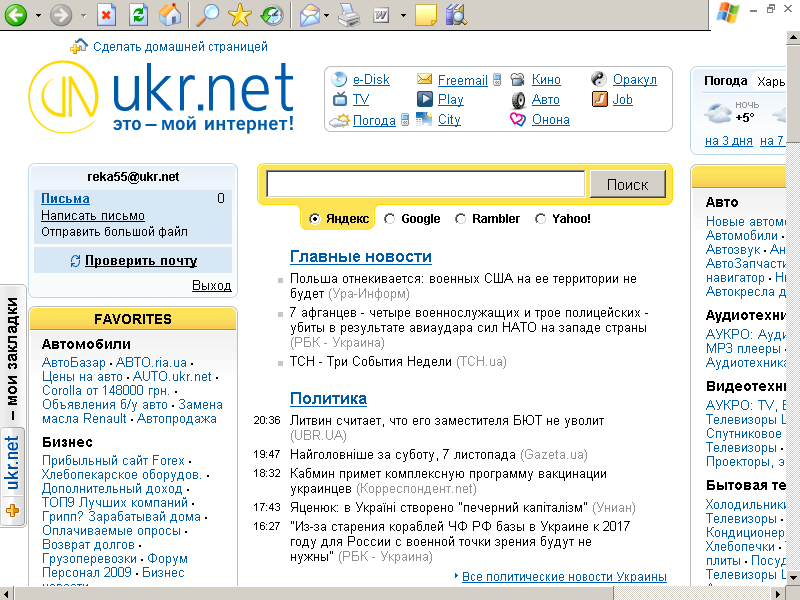Click the TV service icon
This screenshot has height=600, width=800.
tap(340, 98)
